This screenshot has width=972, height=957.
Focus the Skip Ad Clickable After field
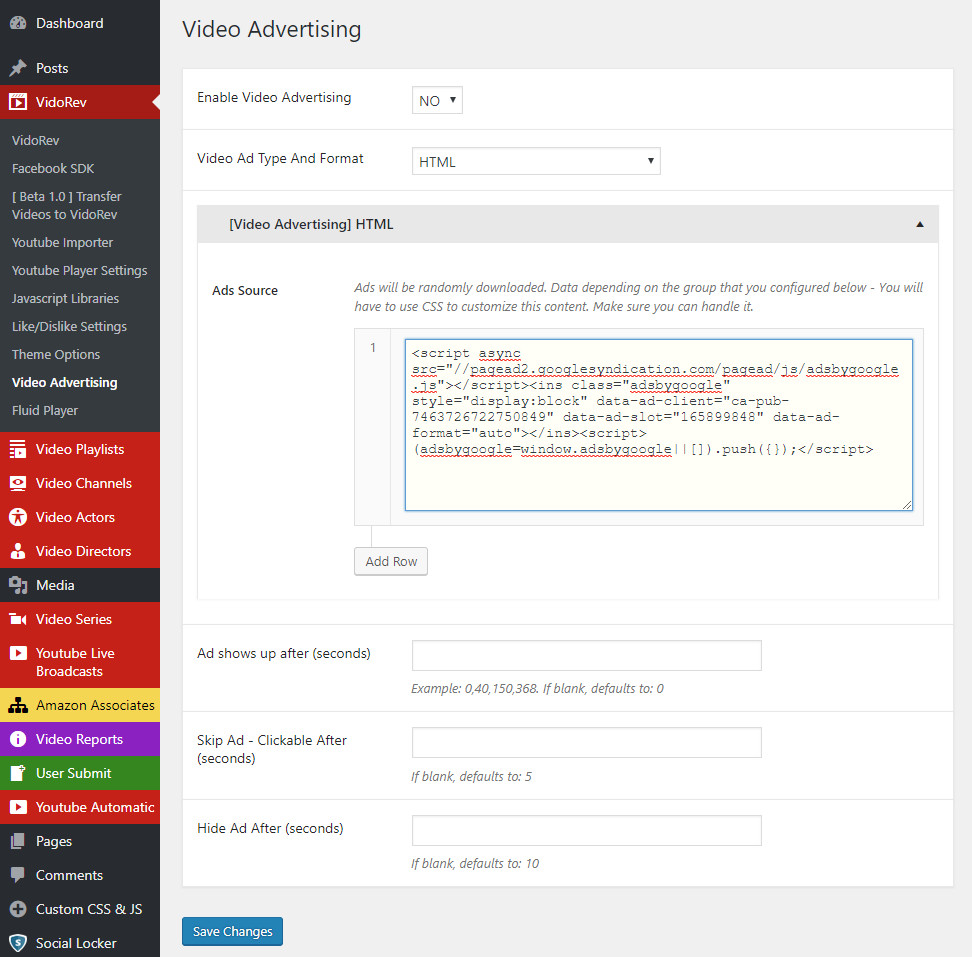click(586, 743)
